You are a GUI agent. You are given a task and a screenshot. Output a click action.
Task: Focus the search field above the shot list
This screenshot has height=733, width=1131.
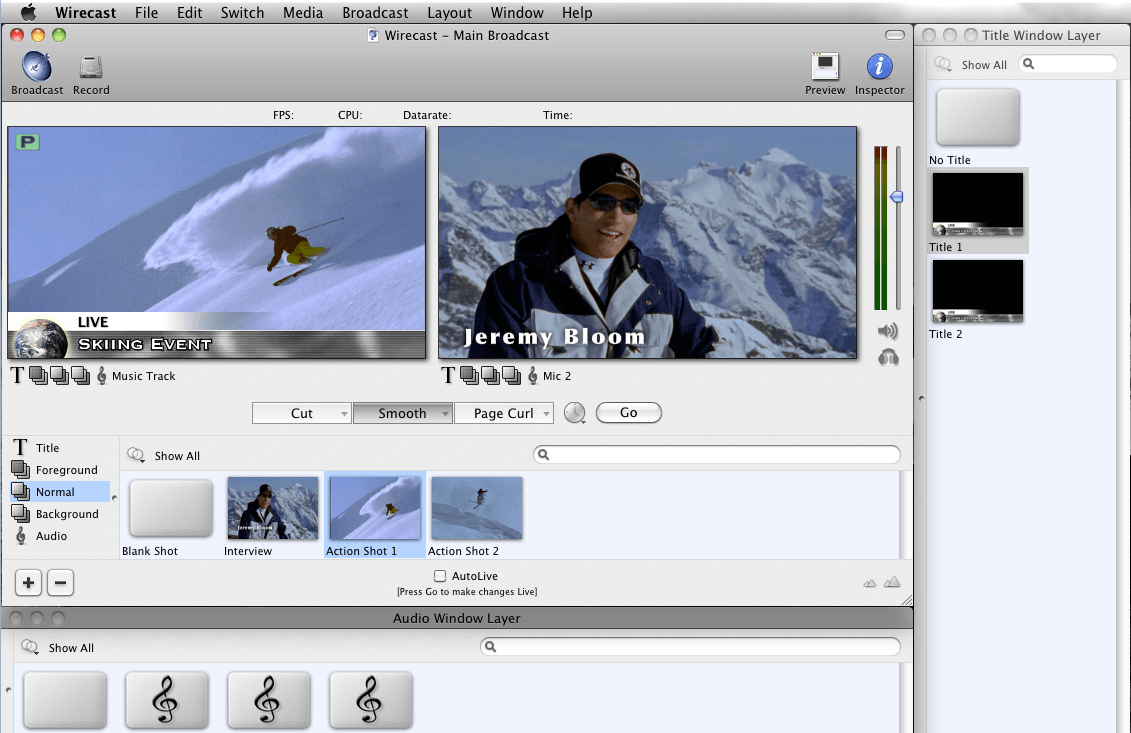tap(717, 455)
